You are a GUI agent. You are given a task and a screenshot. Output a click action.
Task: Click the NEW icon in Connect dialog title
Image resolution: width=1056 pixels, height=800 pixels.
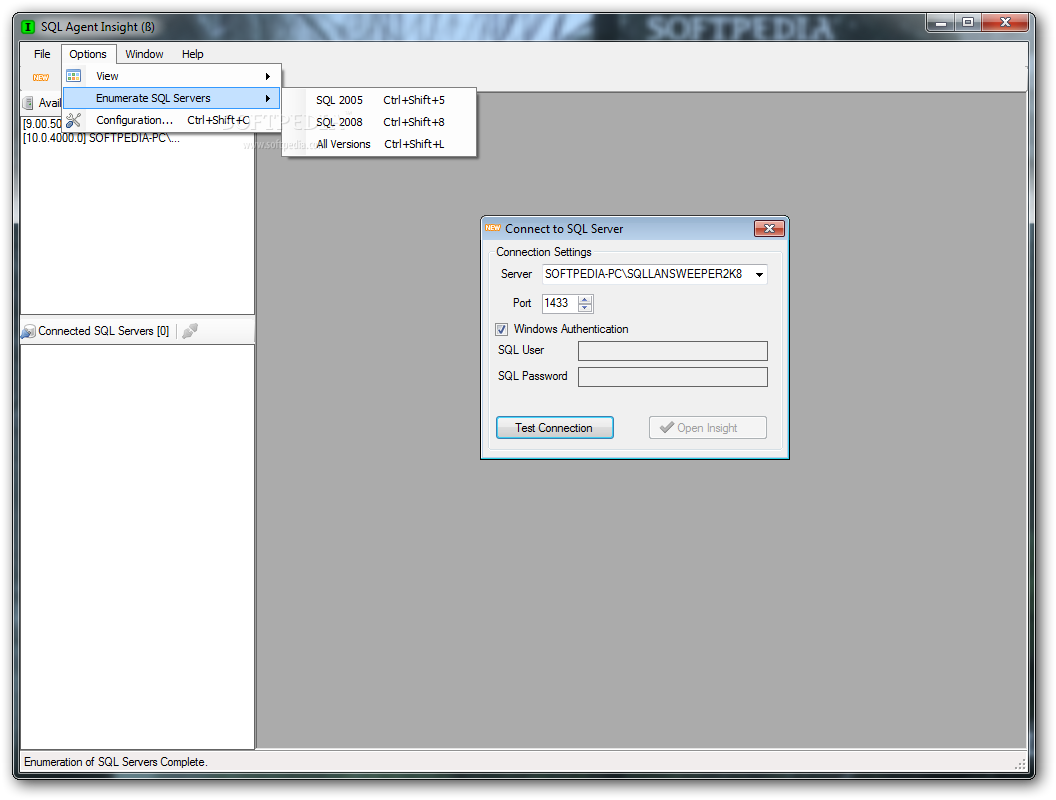click(493, 228)
